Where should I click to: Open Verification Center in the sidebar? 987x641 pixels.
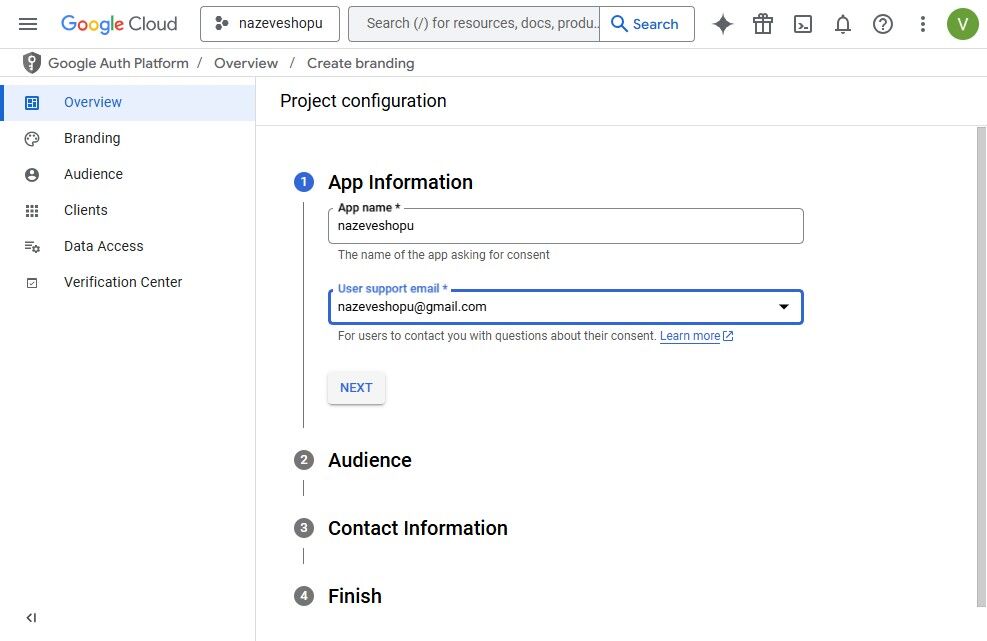click(123, 282)
